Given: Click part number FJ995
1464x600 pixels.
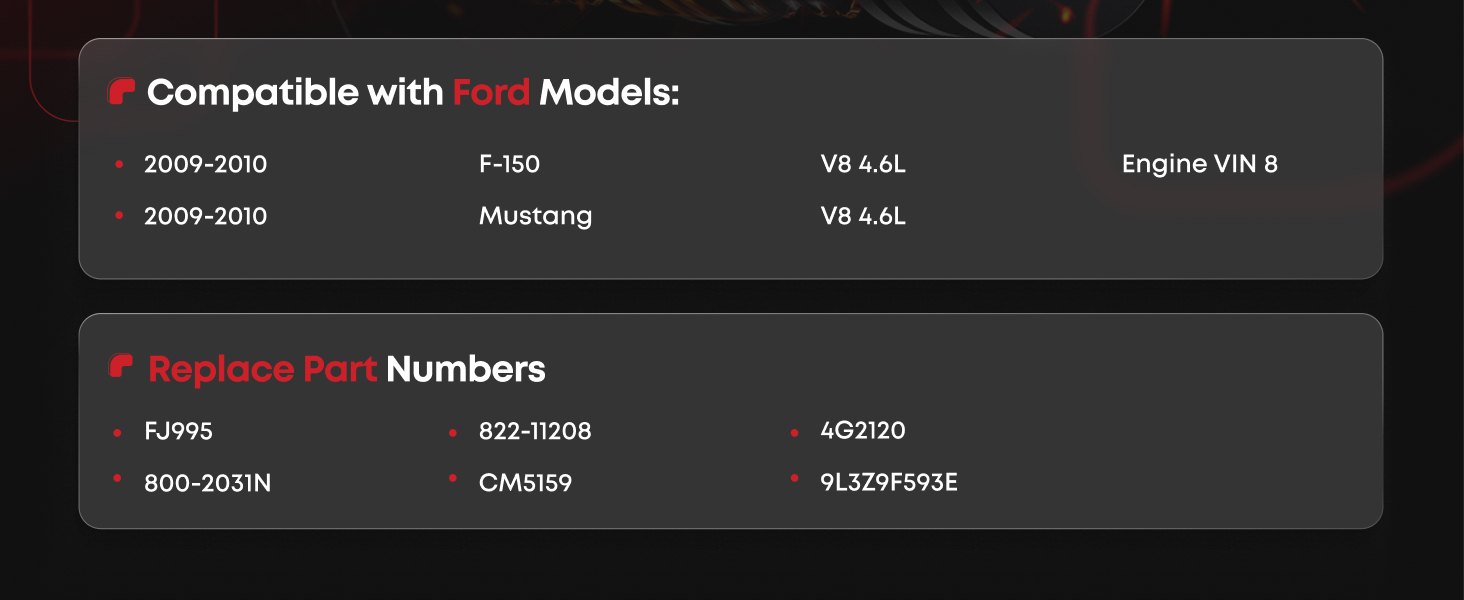Looking at the screenshot, I should tap(178, 431).
